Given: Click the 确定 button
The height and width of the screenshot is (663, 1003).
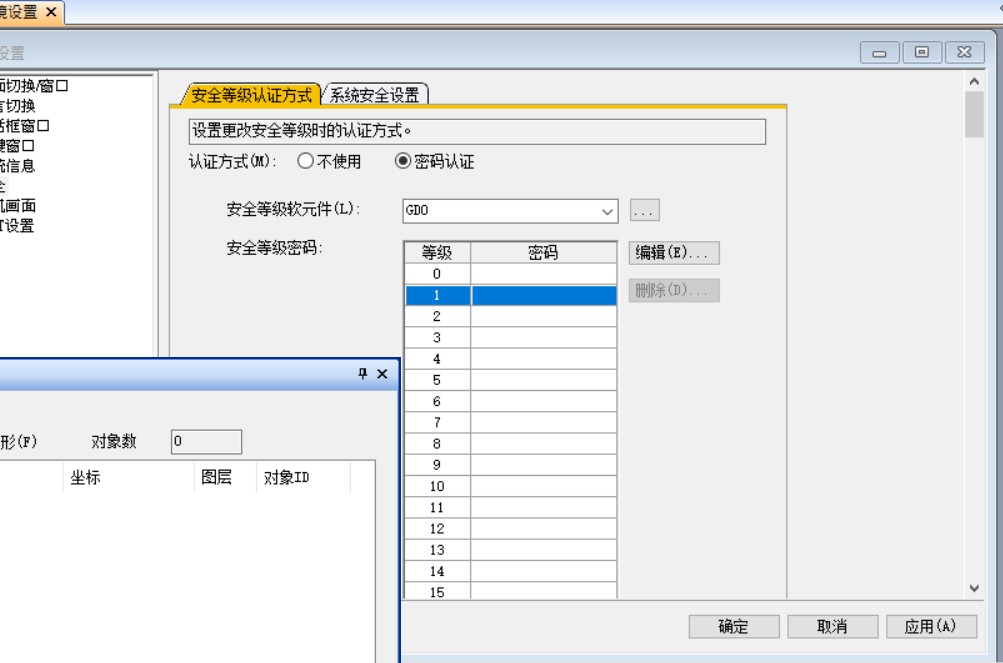Looking at the screenshot, I should tap(733, 627).
